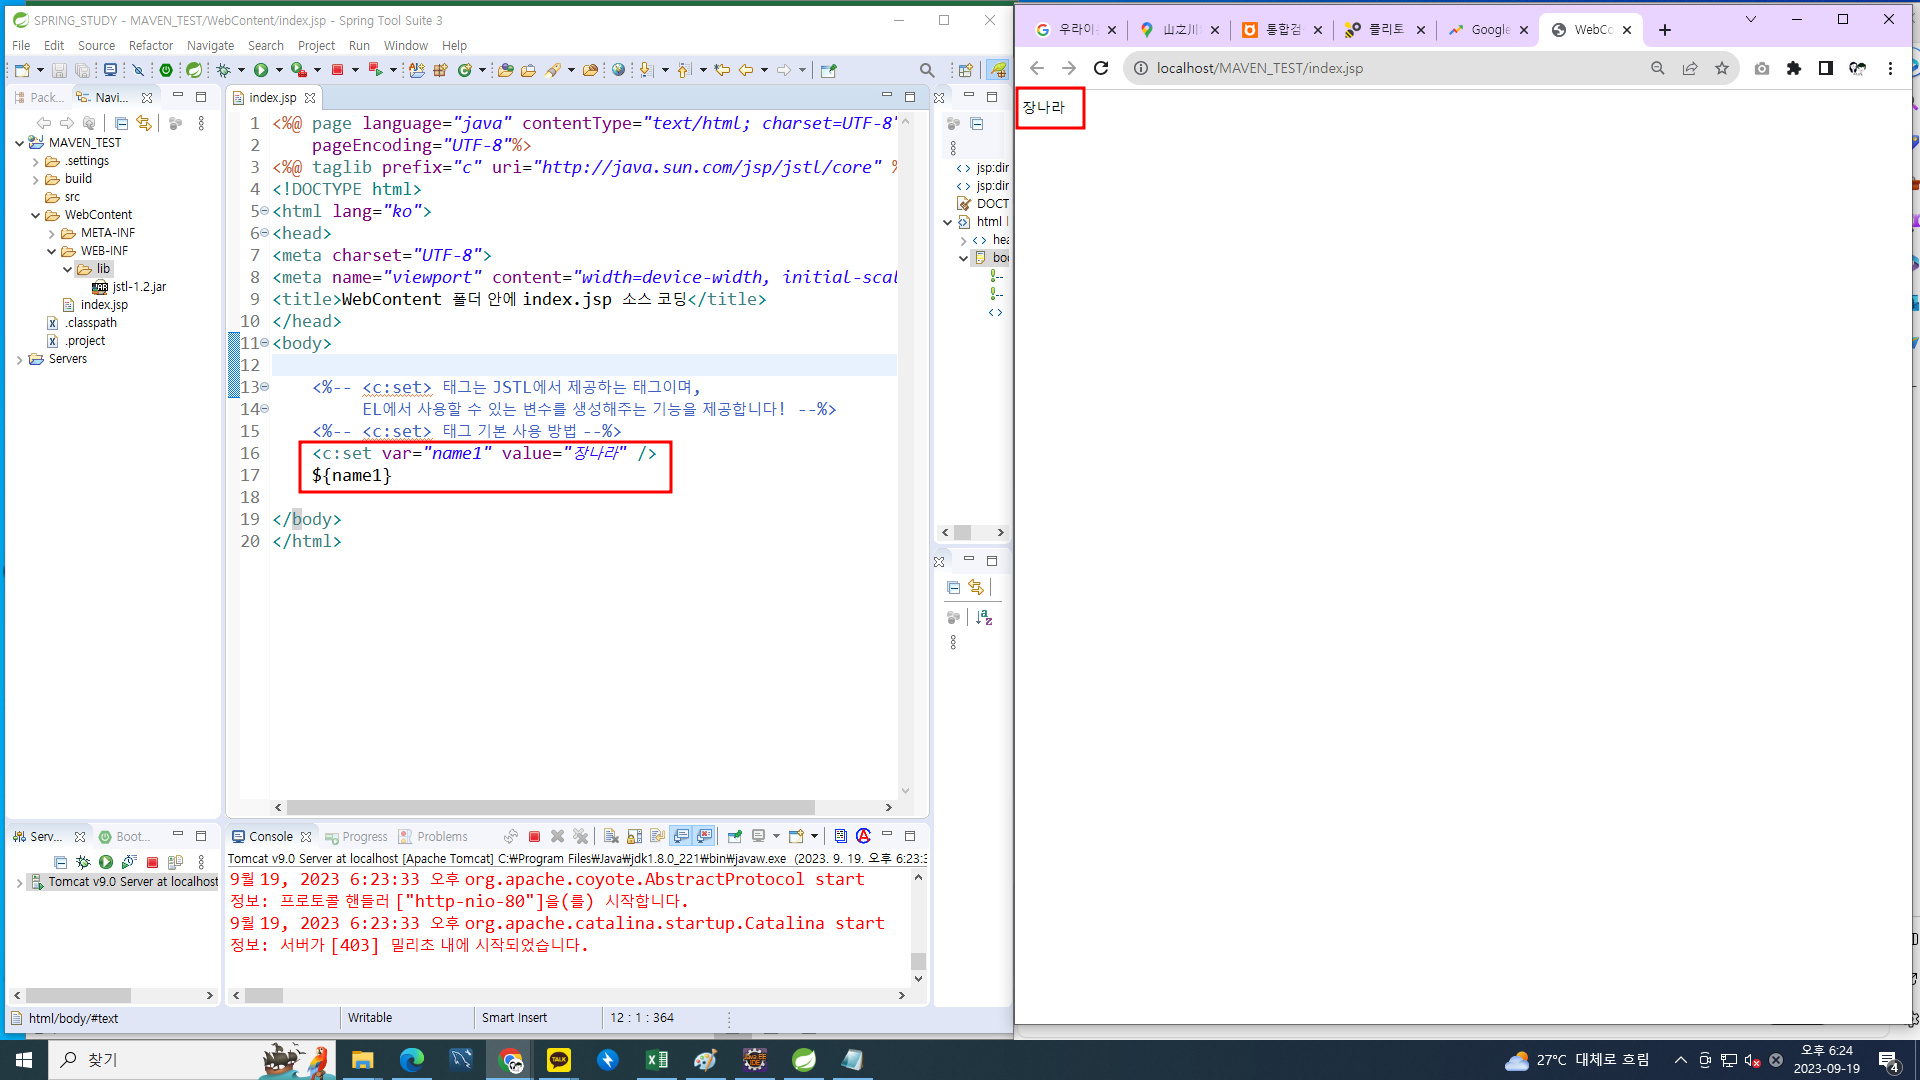Stop the Tomcat server with red square in Servers view
This screenshot has width=1920, height=1080.
pyautogui.click(x=152, y=862)
